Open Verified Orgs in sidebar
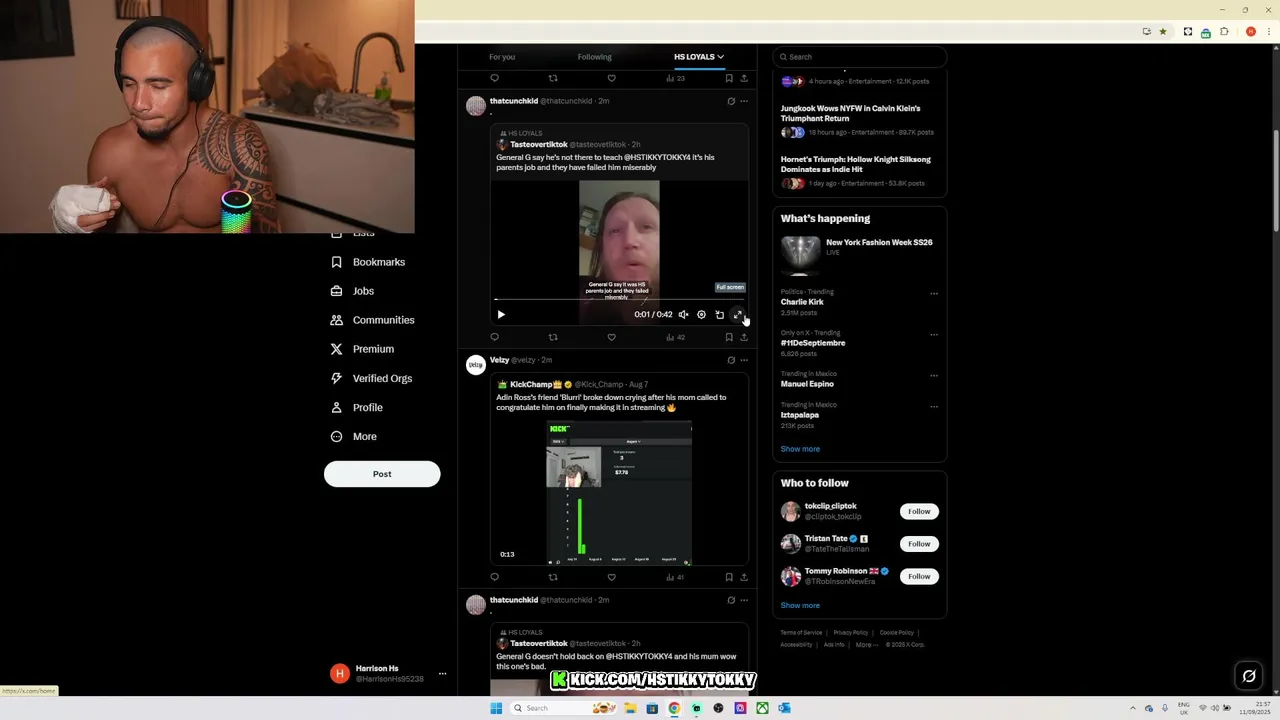1280x720 pixels. 371,378
